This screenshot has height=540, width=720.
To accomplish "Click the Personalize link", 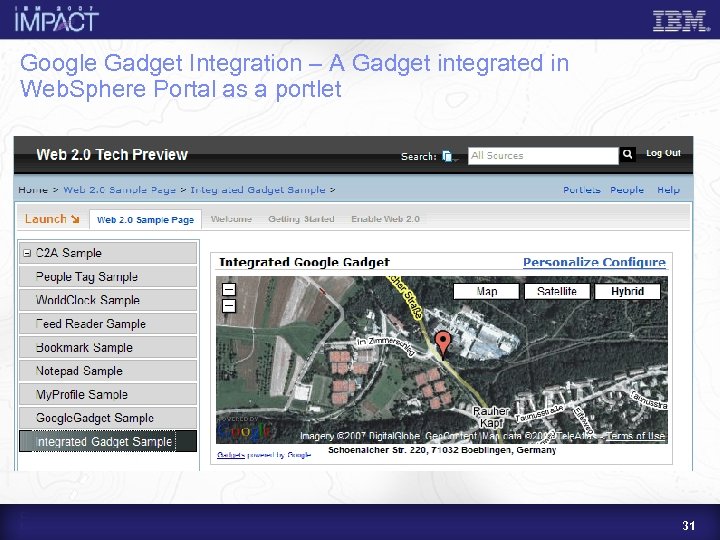I will click(x=561, y=262).
